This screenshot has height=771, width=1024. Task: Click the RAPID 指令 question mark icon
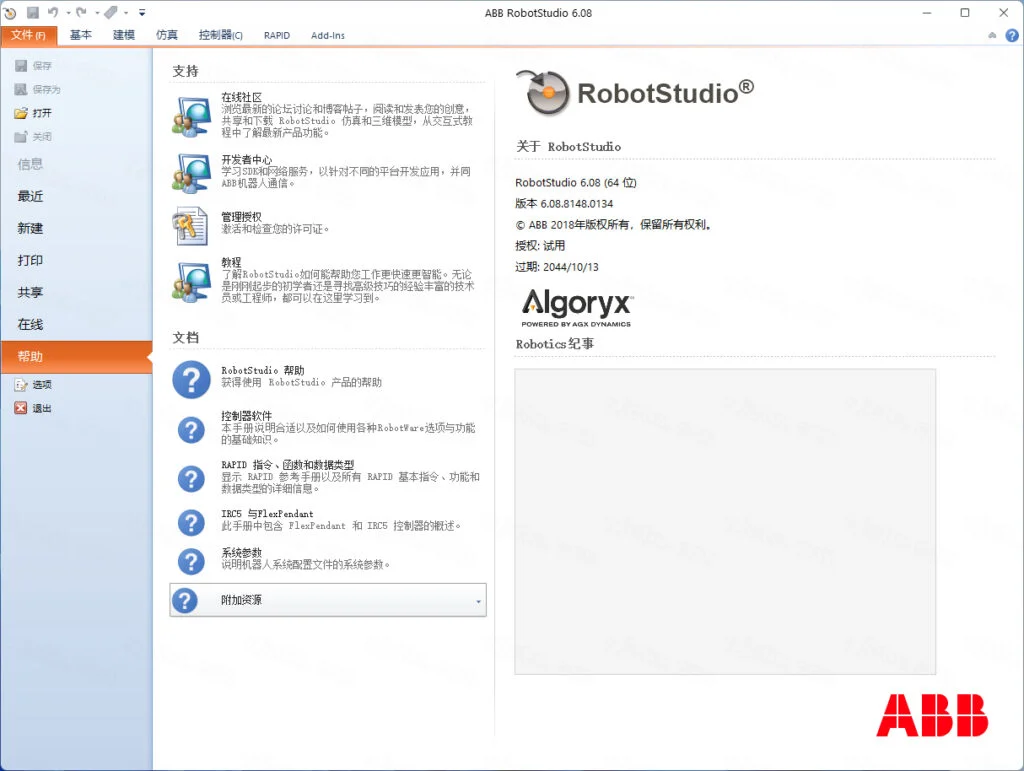(191, 479)
